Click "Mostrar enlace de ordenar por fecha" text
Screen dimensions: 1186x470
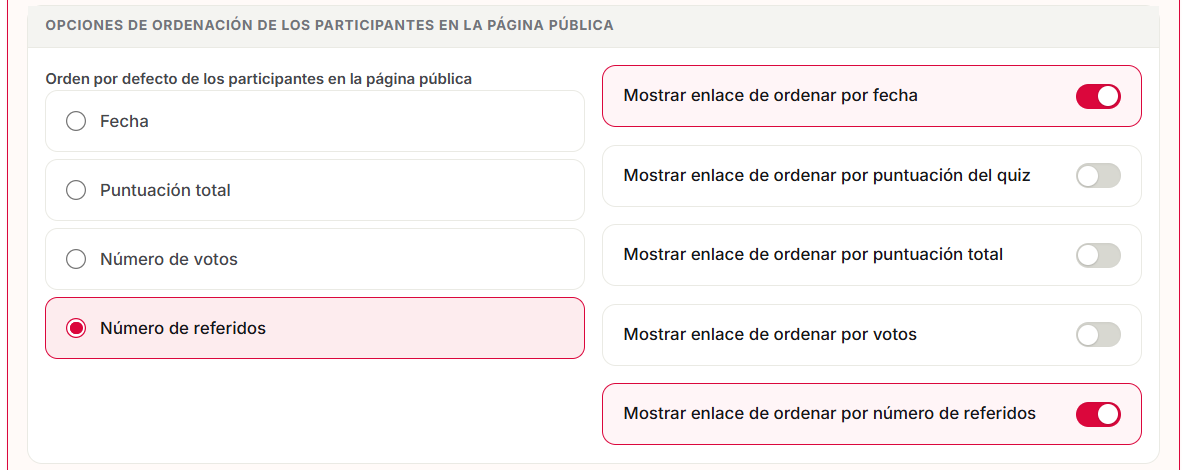tap(771, 96)
